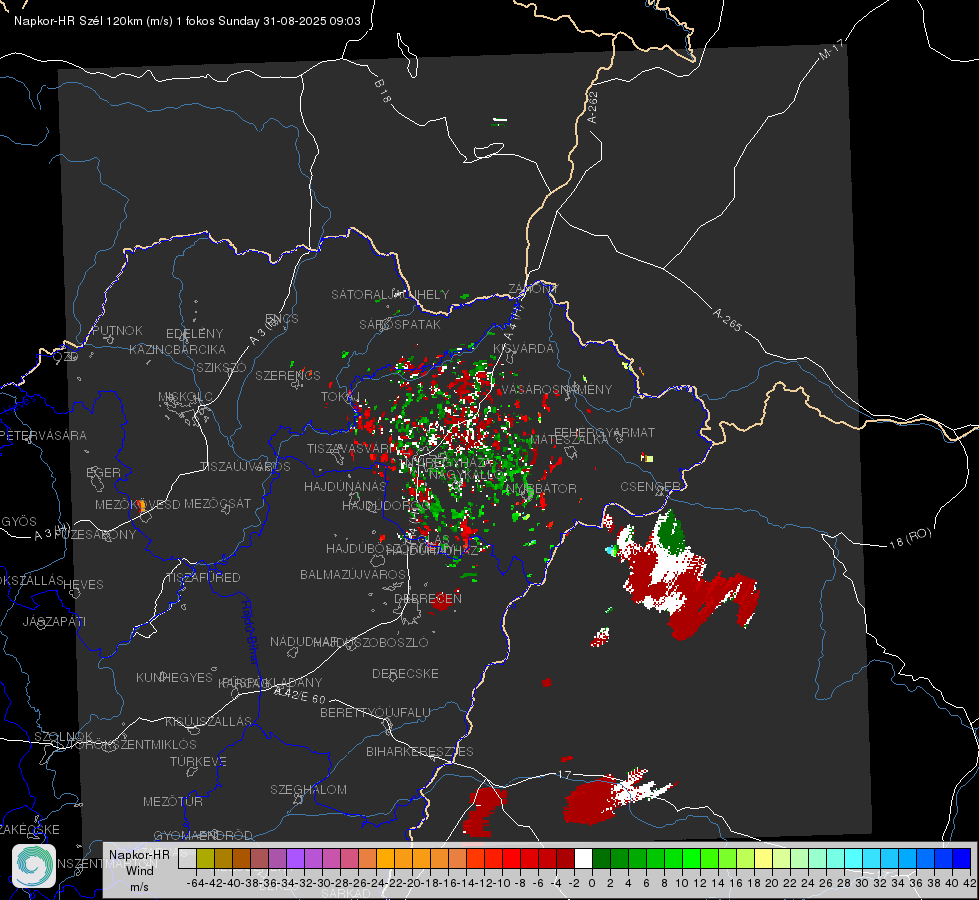979x900 pixels.
Task: Click the VÁSÁROSNAMÉNY city label
Action: point(557,390)
